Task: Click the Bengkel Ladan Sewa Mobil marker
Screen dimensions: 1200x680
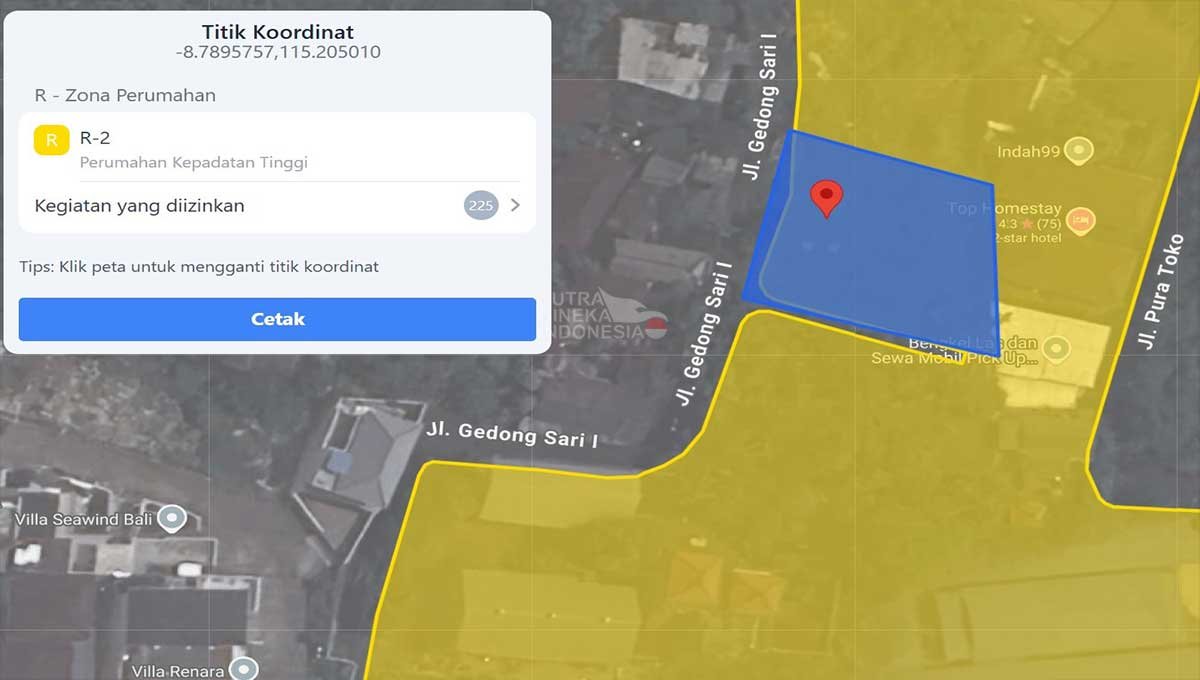Action: click(x=1057, y=349)
